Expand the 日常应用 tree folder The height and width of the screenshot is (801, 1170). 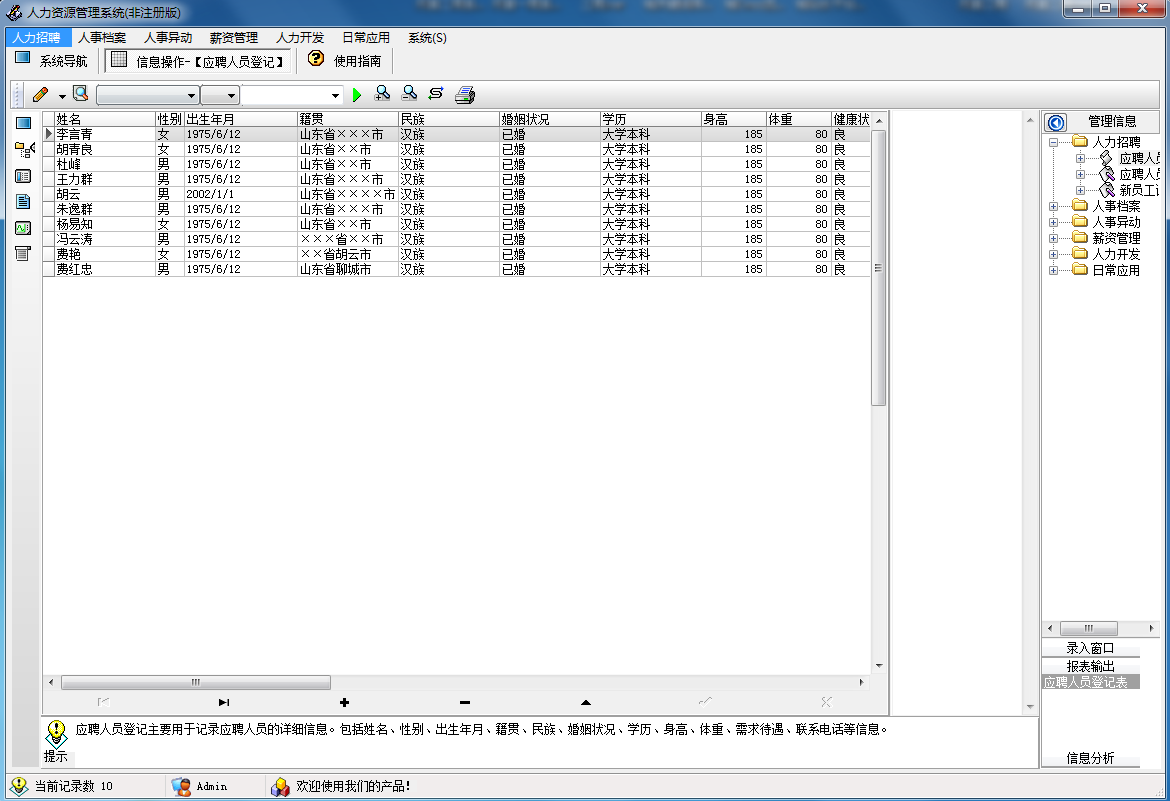coord(1054,270)
